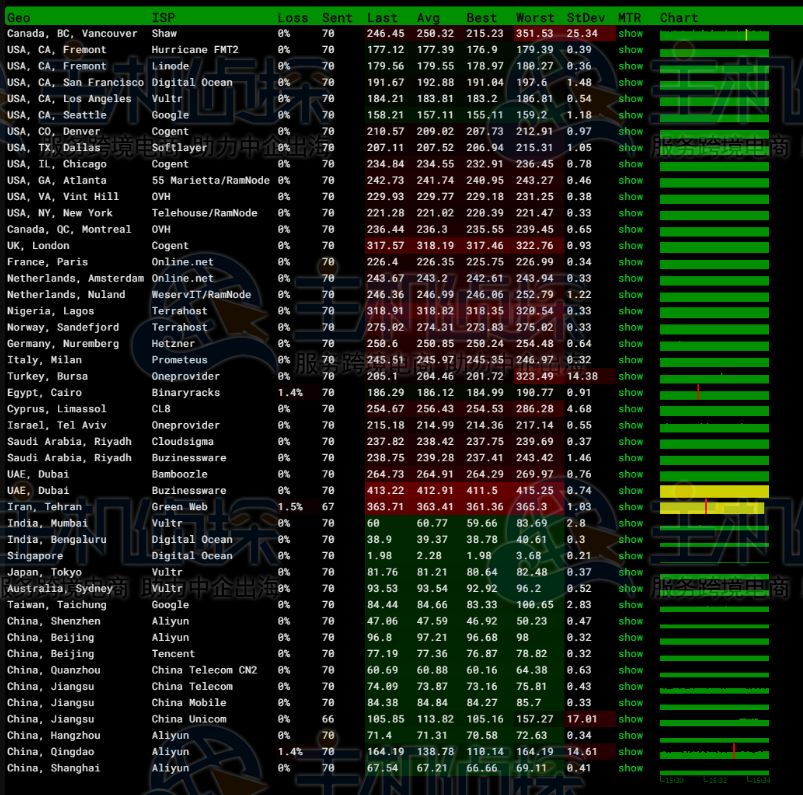Click the Tencent ISP cell in Beijing row
803x795 pixels.
(173, 654)
